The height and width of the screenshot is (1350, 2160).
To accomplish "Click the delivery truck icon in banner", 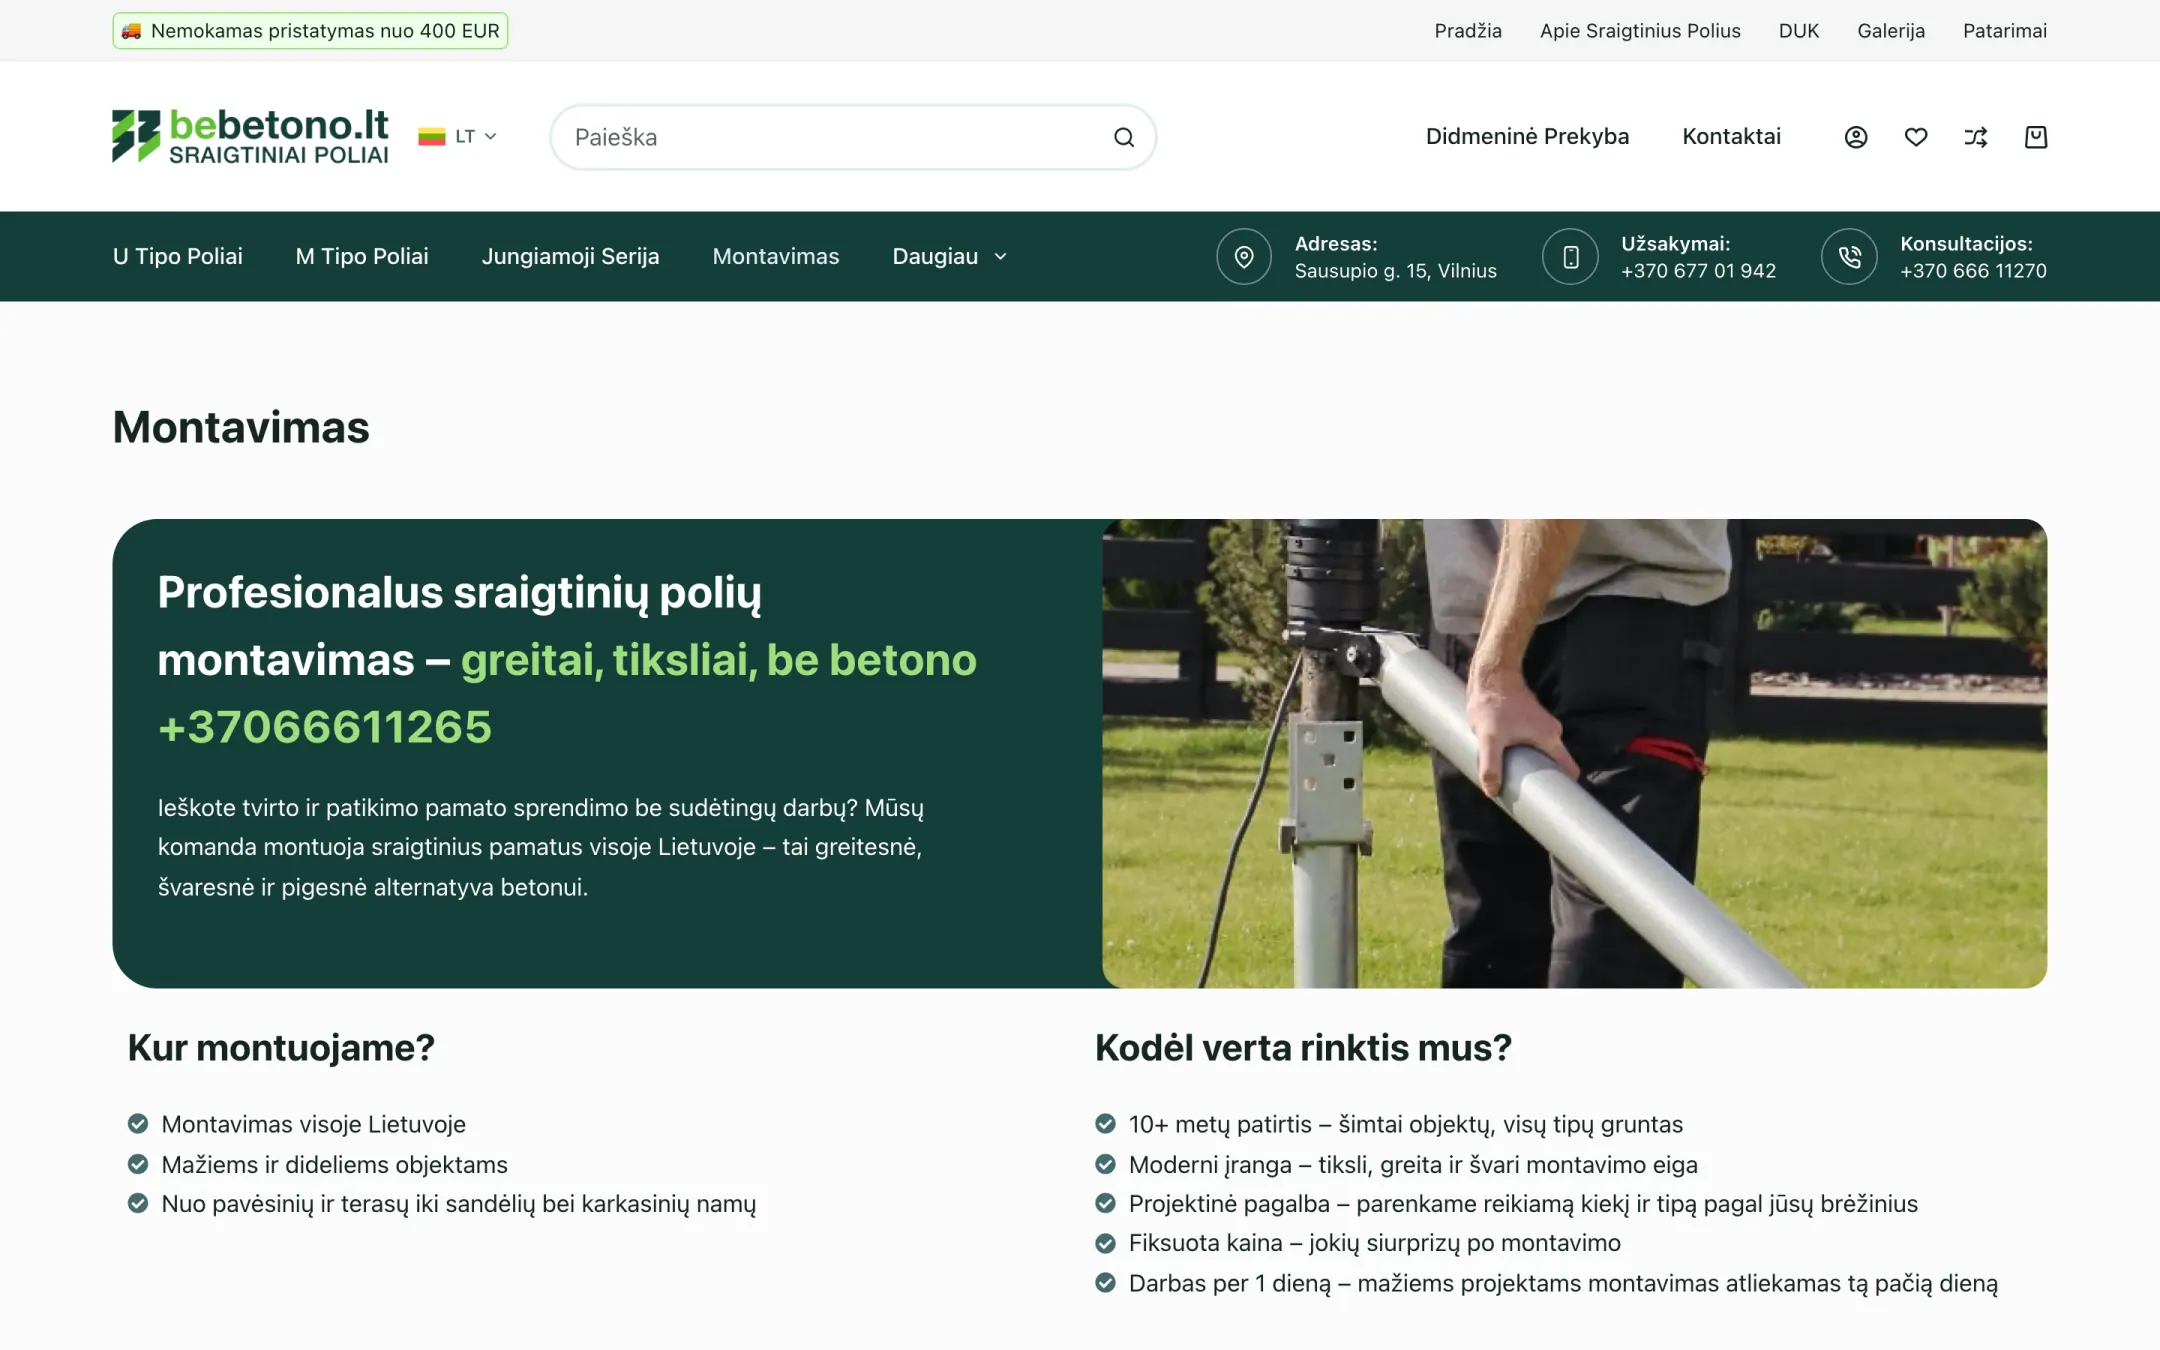I will (x=131, y=31).
